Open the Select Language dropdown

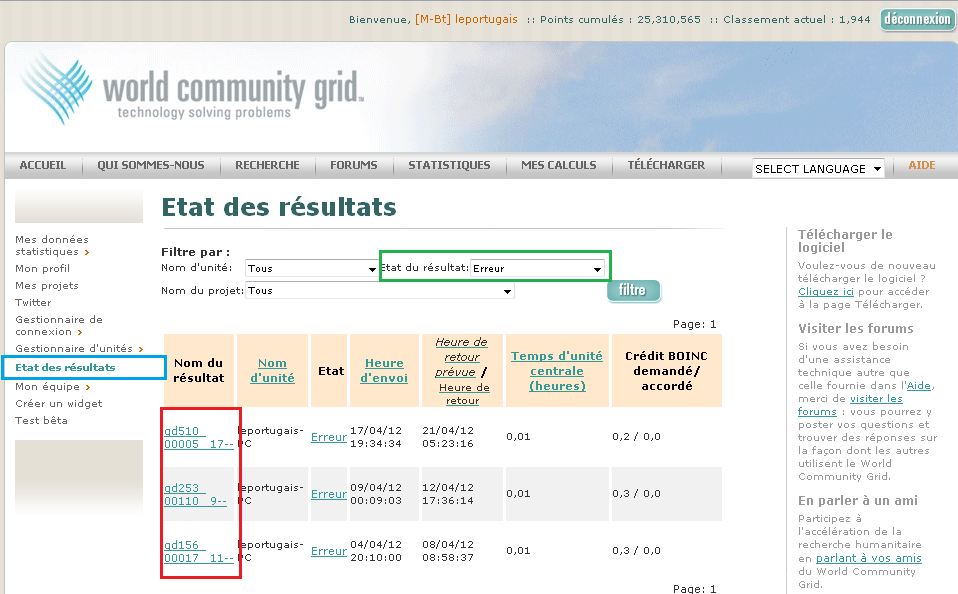click(x=818, y=169)
